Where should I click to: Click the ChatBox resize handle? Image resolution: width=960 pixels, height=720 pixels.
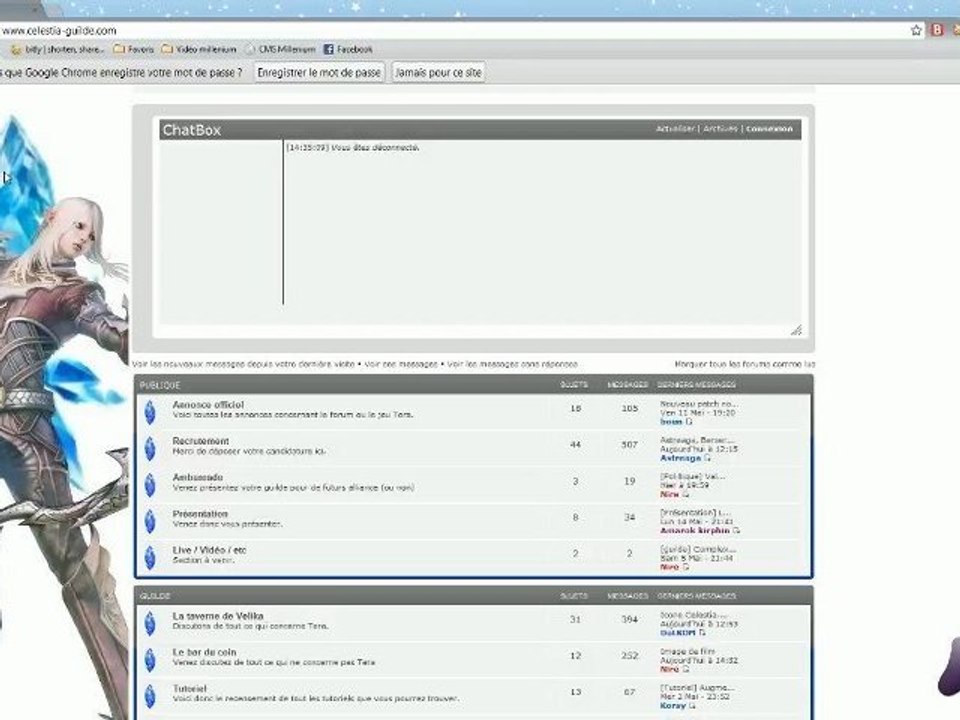click(x=796, y=330)
